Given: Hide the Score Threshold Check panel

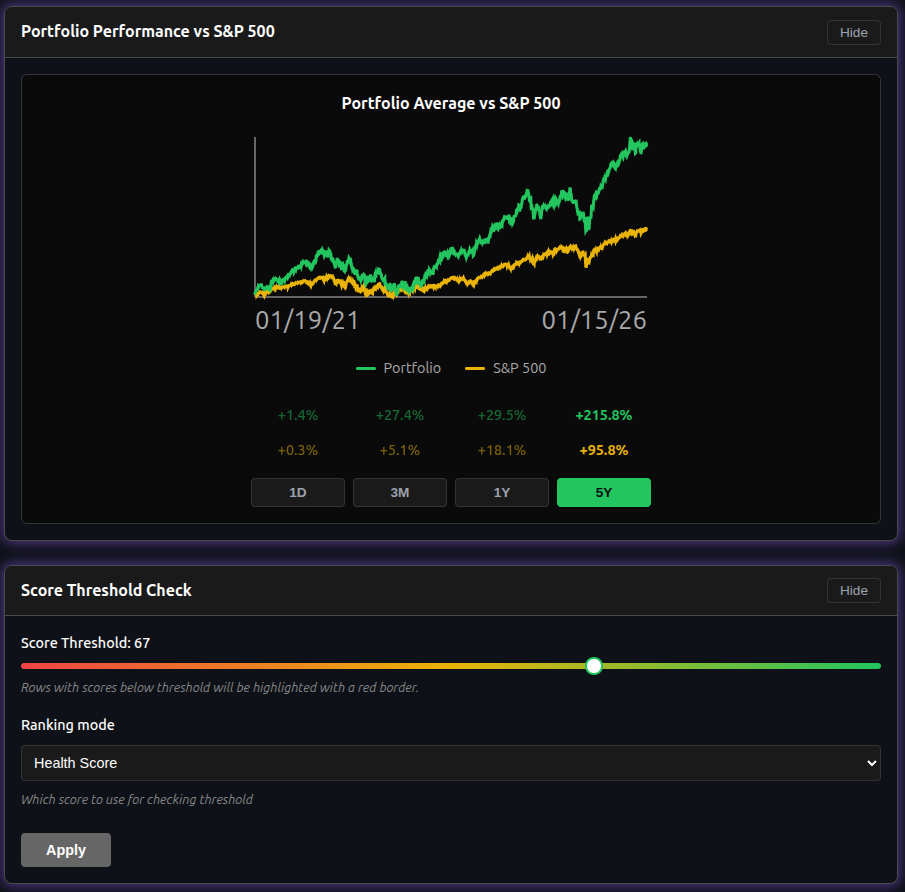Looking at the screenshot, I should (x=853, y=590).
